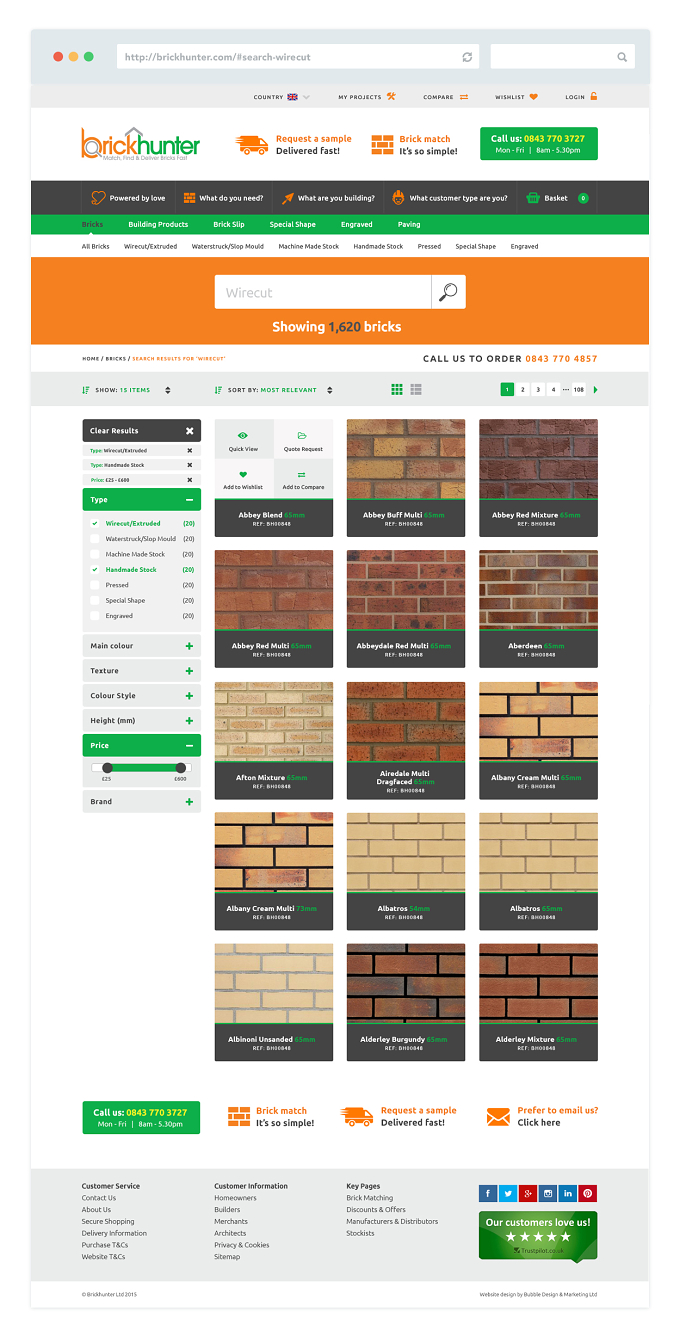Select the Building Products tab
The height and width of the screenshot is (1343, 680).
pos(158,225)
